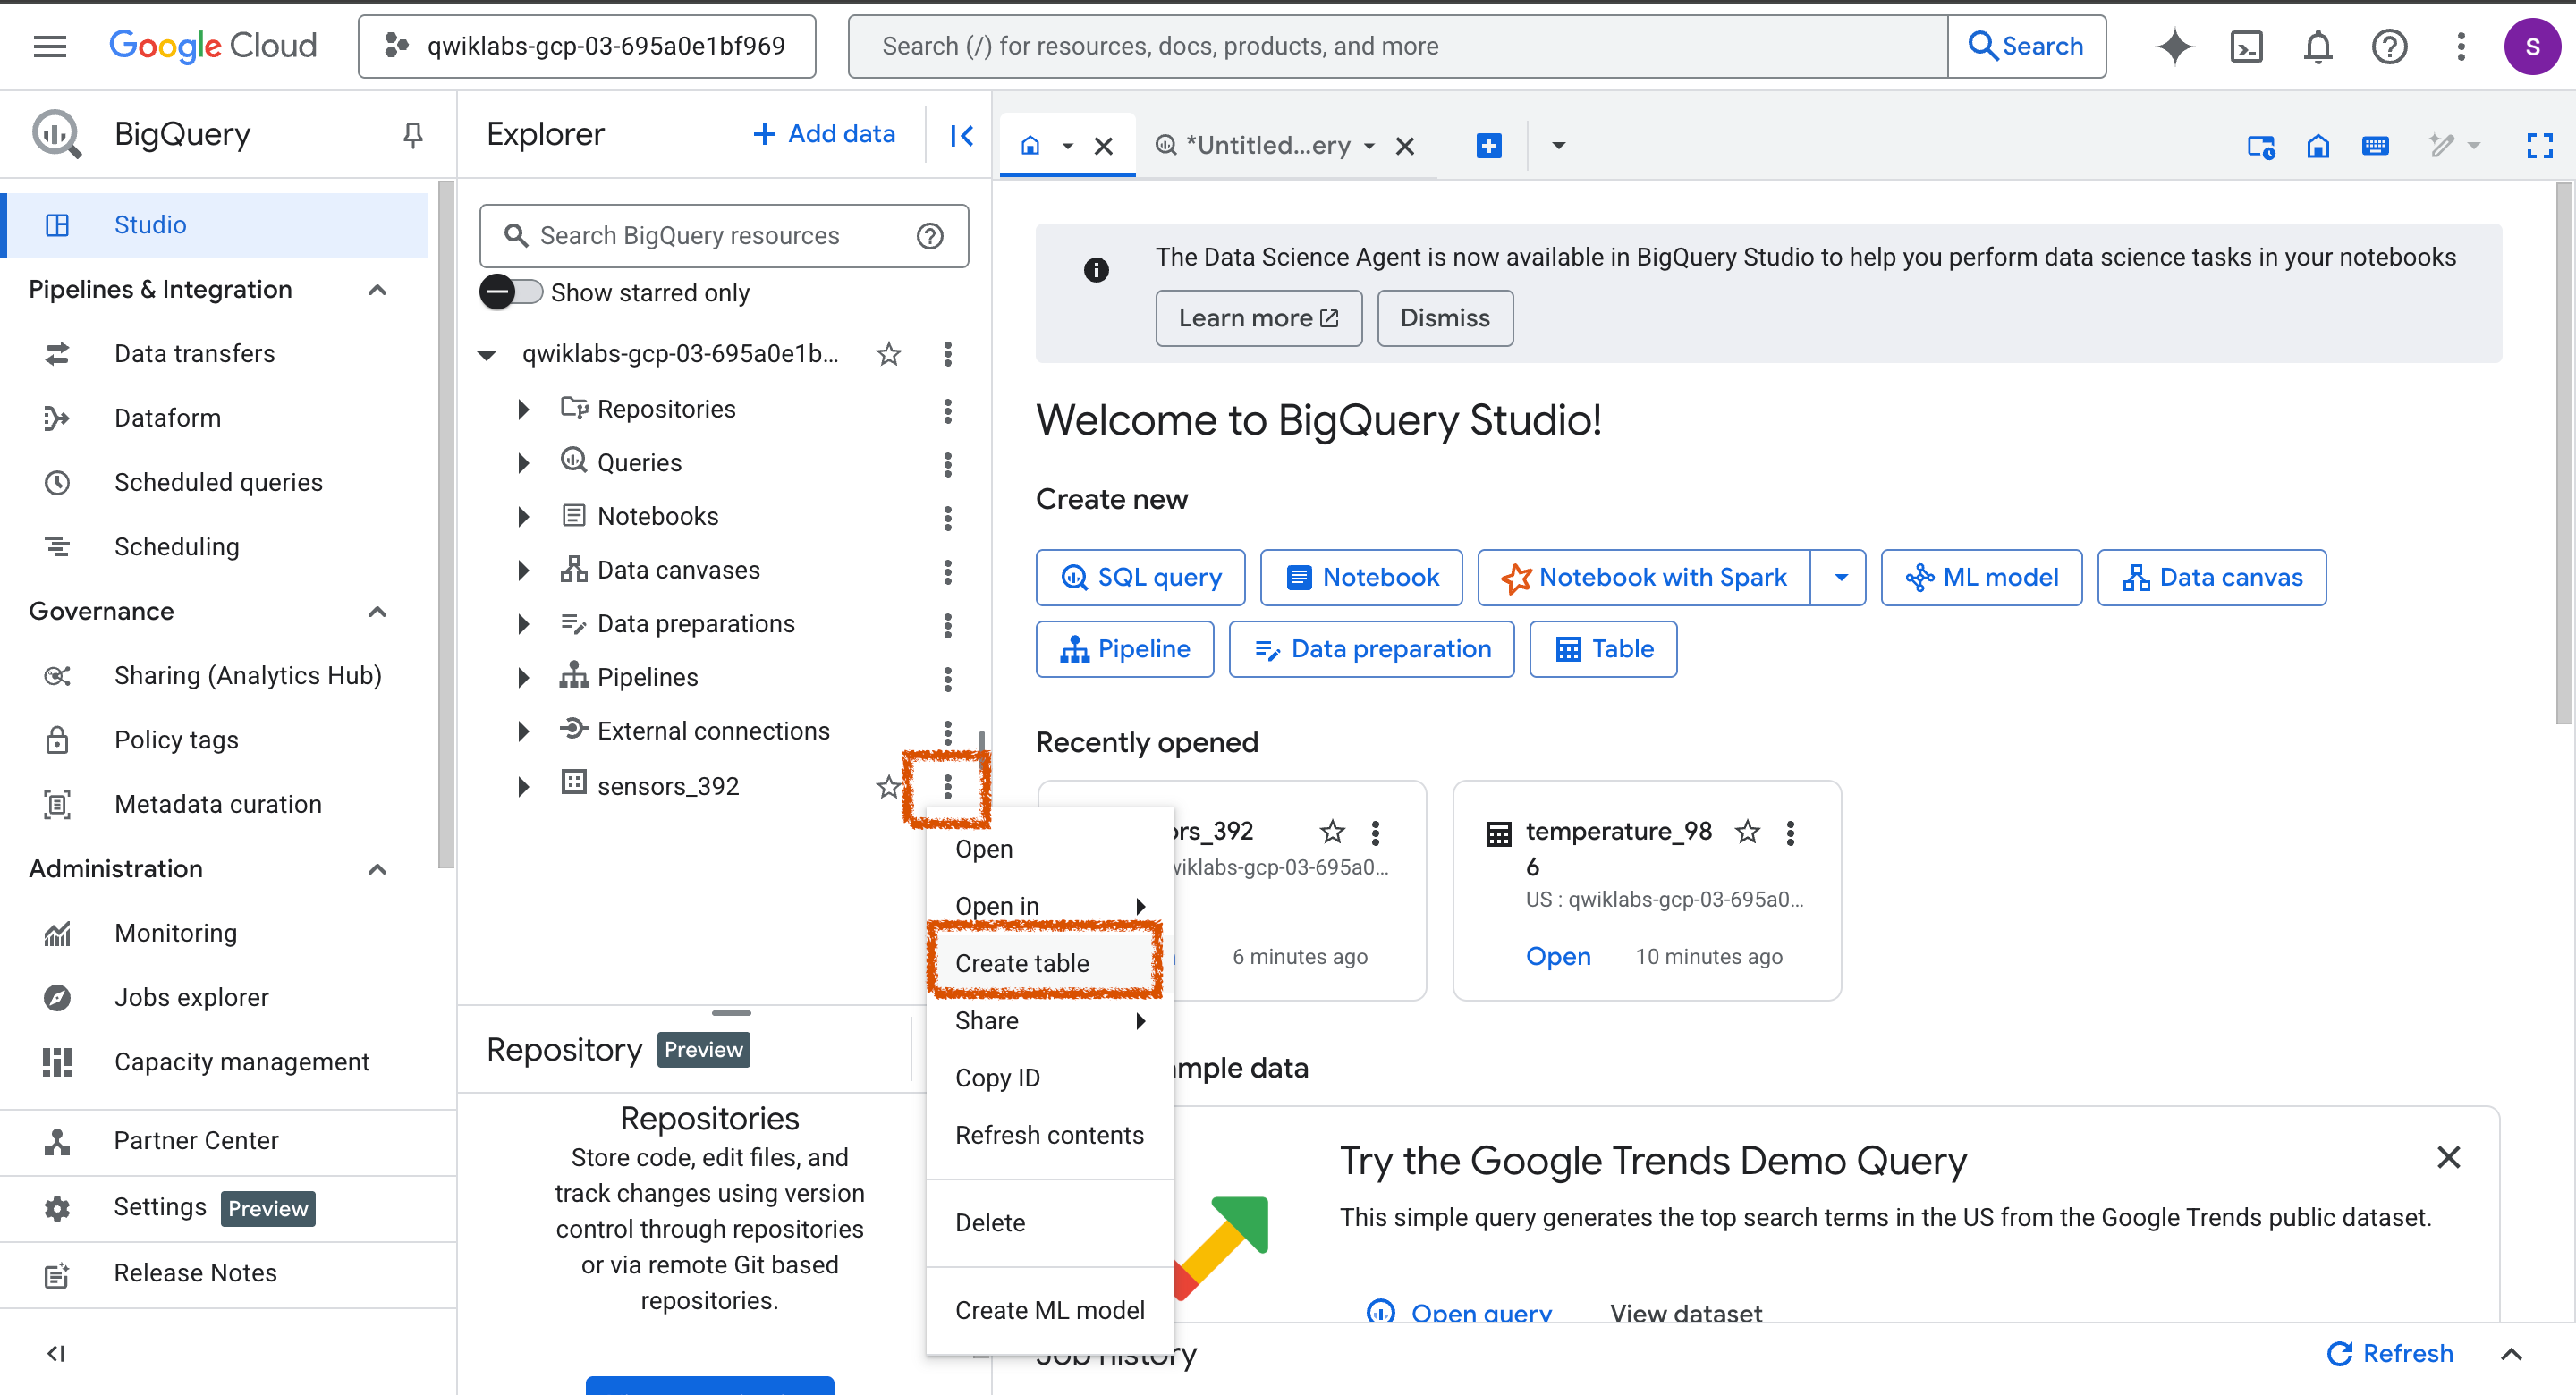Open search help question mark icon
Screen dimensions: 2576x1395
coord(930,236)
